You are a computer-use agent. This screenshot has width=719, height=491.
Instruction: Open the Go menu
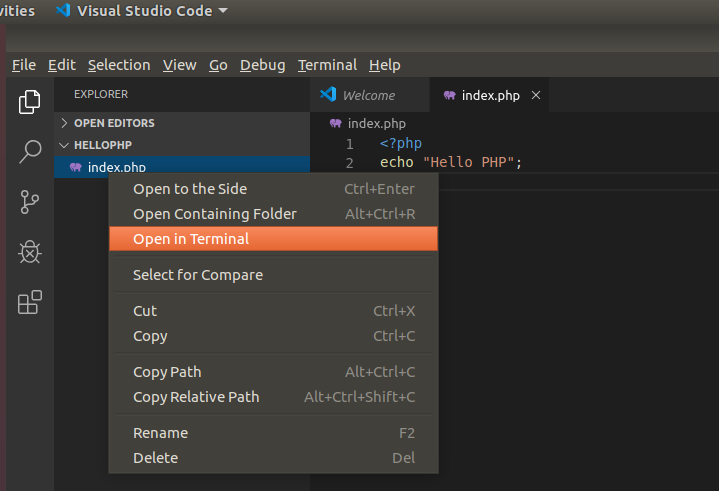coord(218,65)
